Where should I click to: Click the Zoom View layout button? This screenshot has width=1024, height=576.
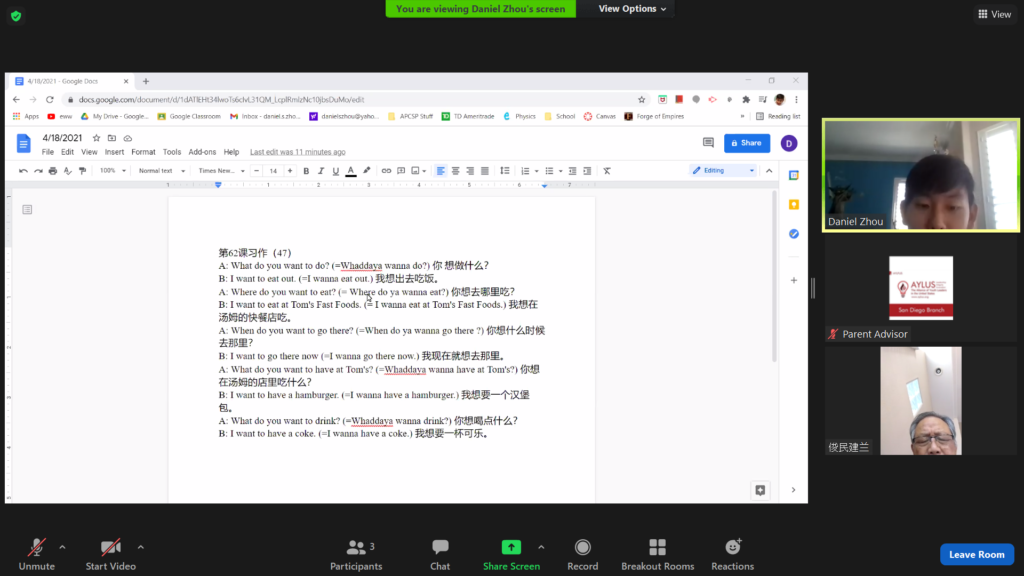(x=995, y=14)
